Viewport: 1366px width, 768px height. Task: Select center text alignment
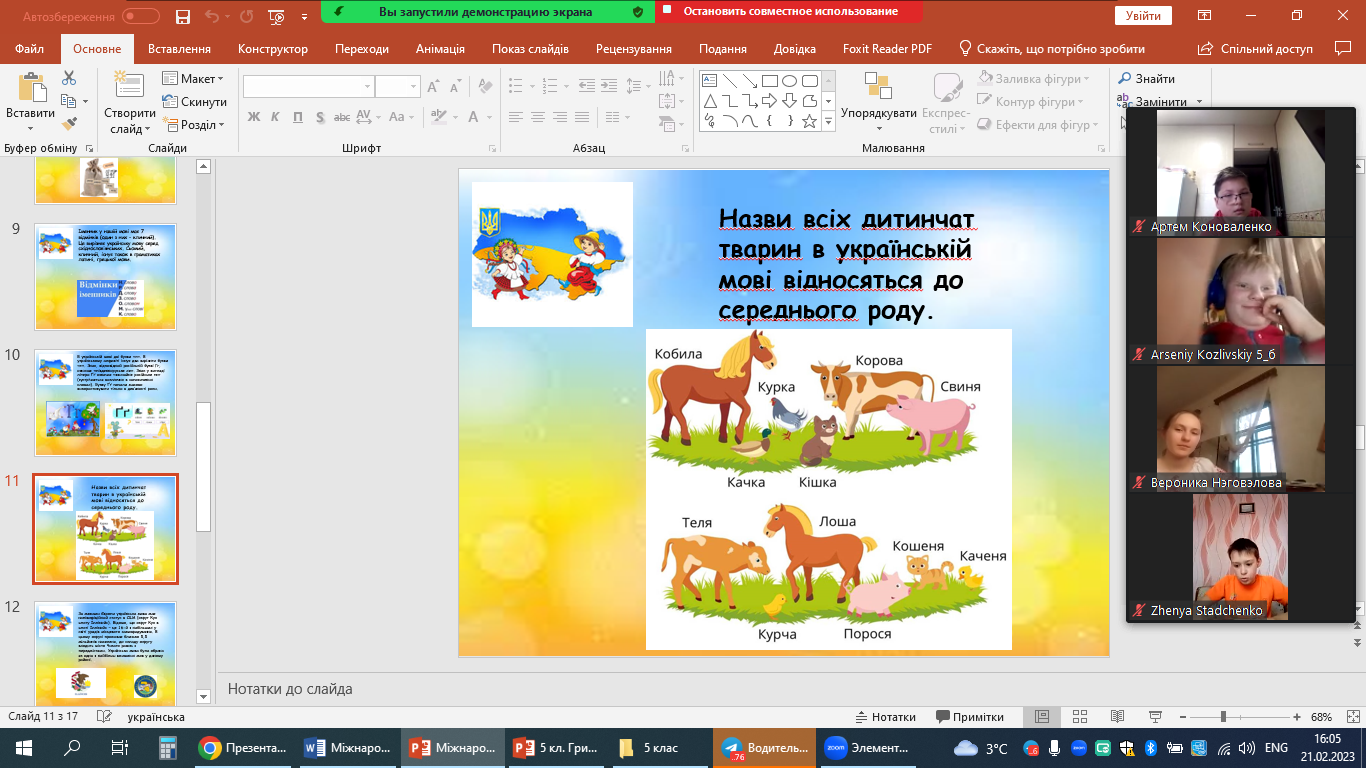[x=538, y=117]
